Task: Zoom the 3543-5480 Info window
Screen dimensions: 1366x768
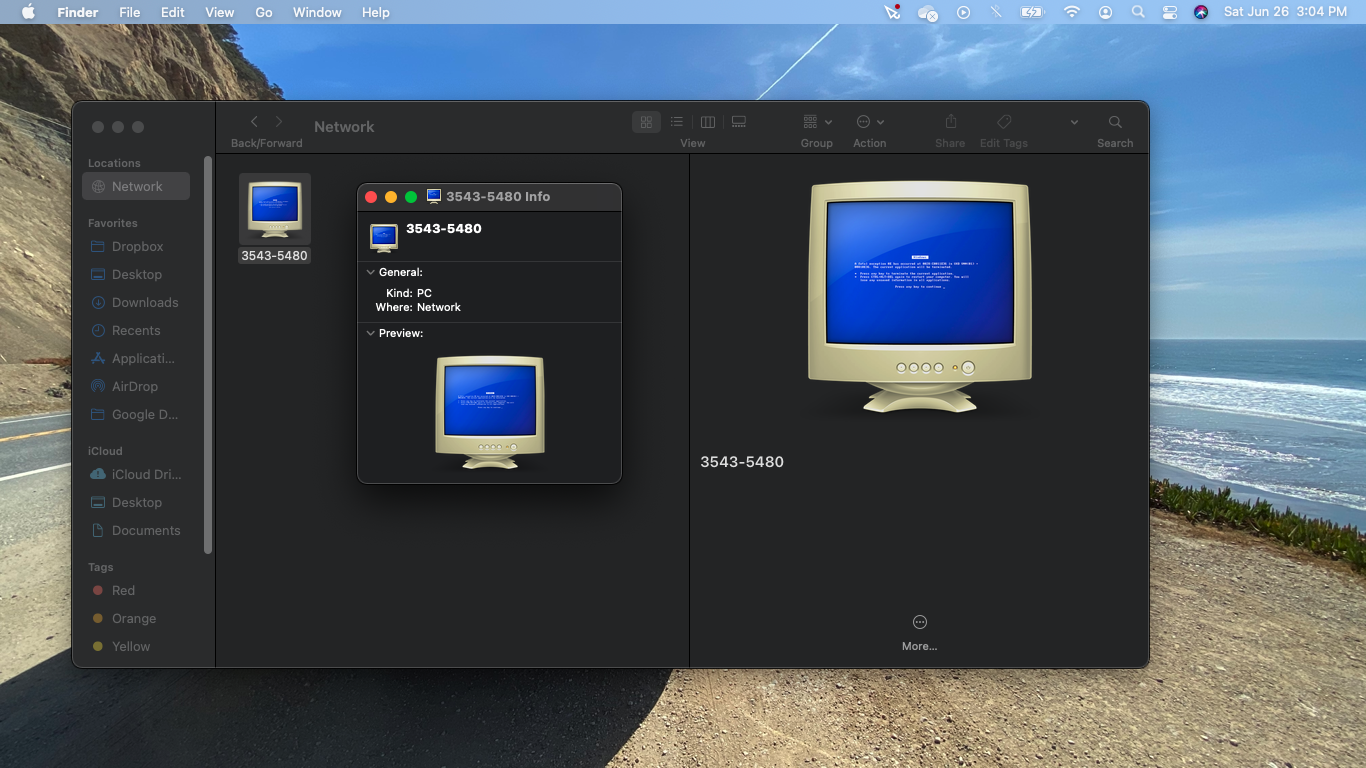Action: click(411, 197)
